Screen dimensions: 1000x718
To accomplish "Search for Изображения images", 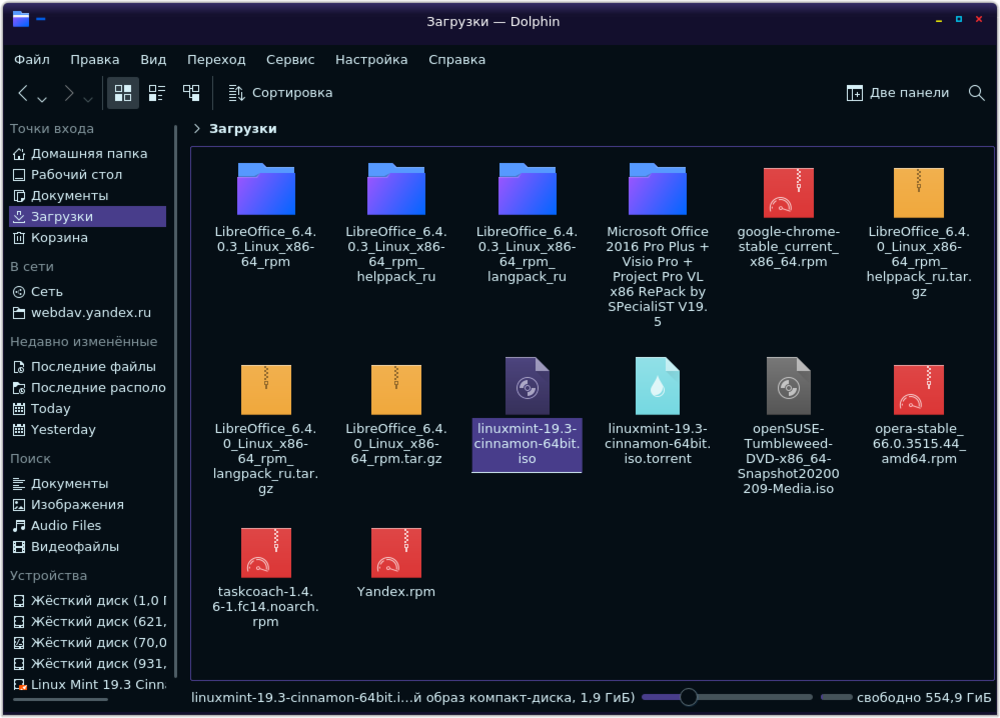I will 88,505.
